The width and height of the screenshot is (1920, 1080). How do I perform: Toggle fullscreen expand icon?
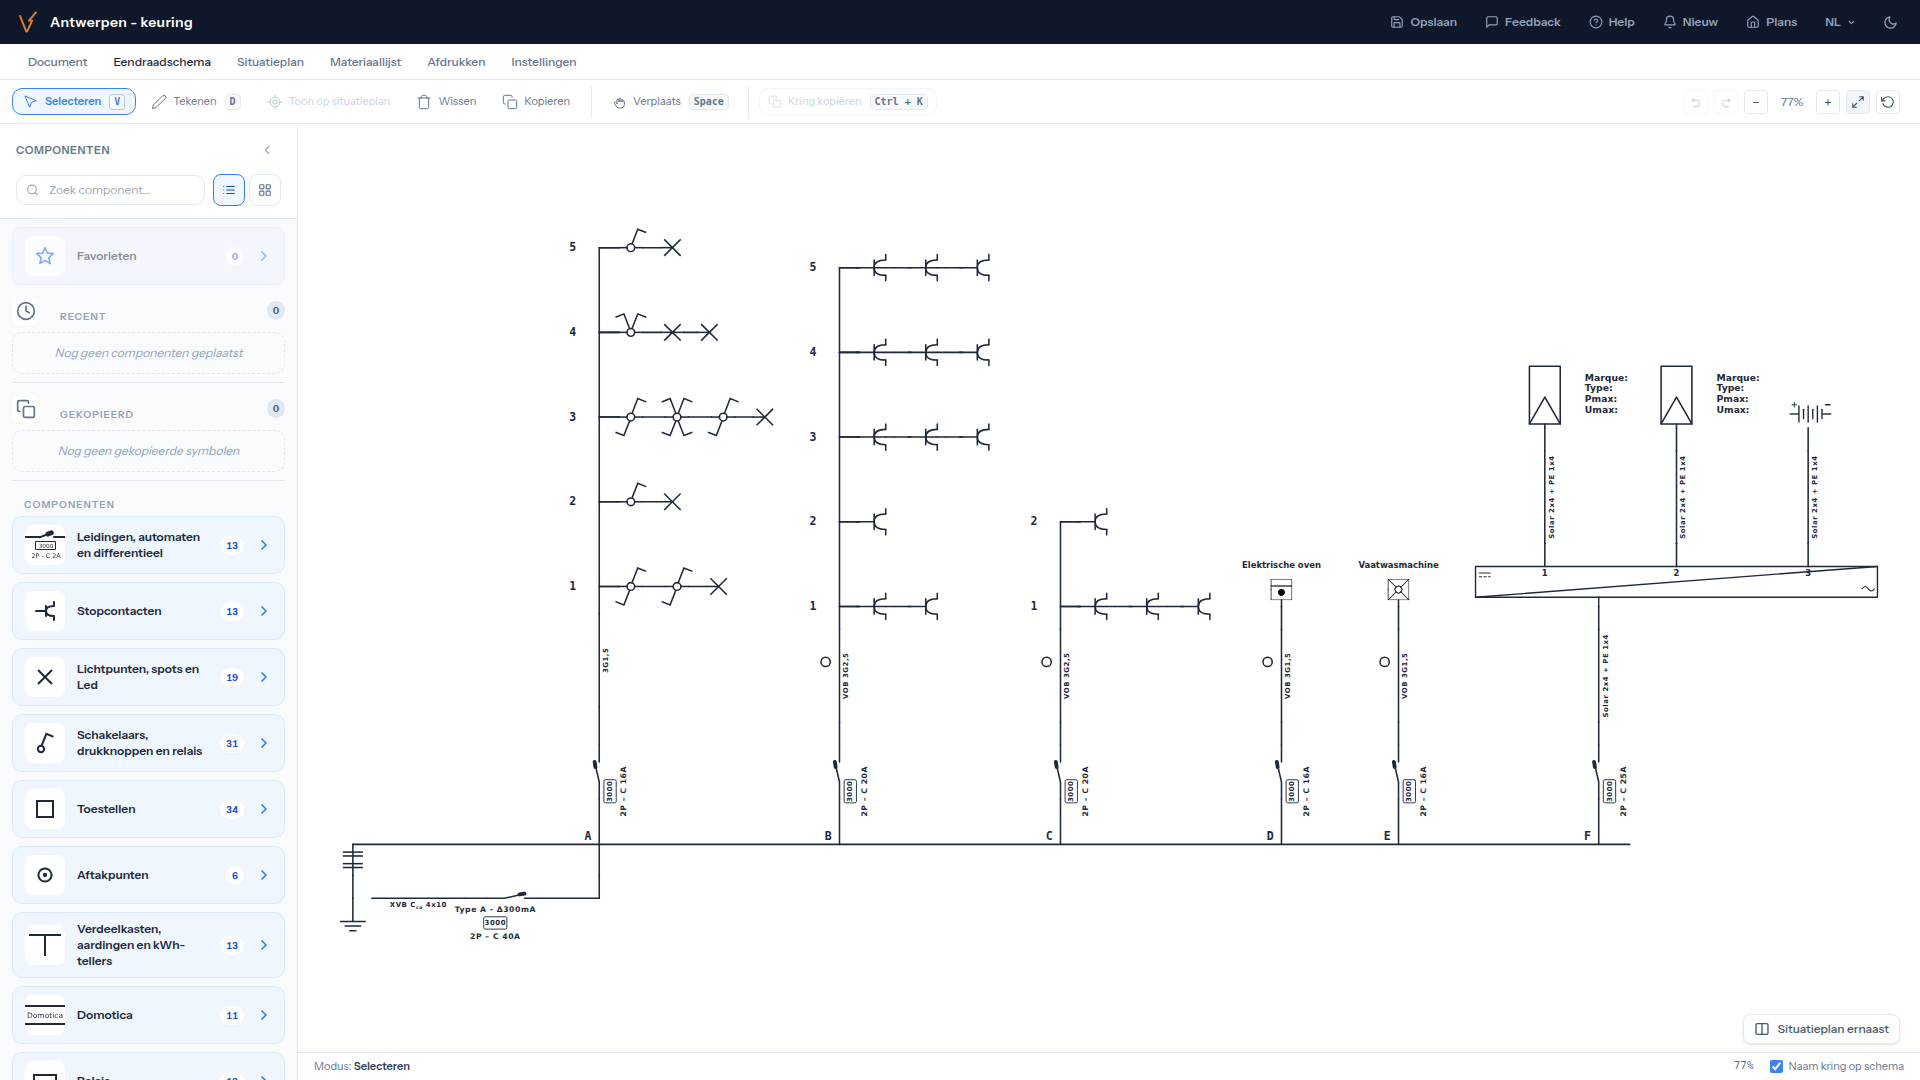pyautogui.click(x=1858, y=102)
